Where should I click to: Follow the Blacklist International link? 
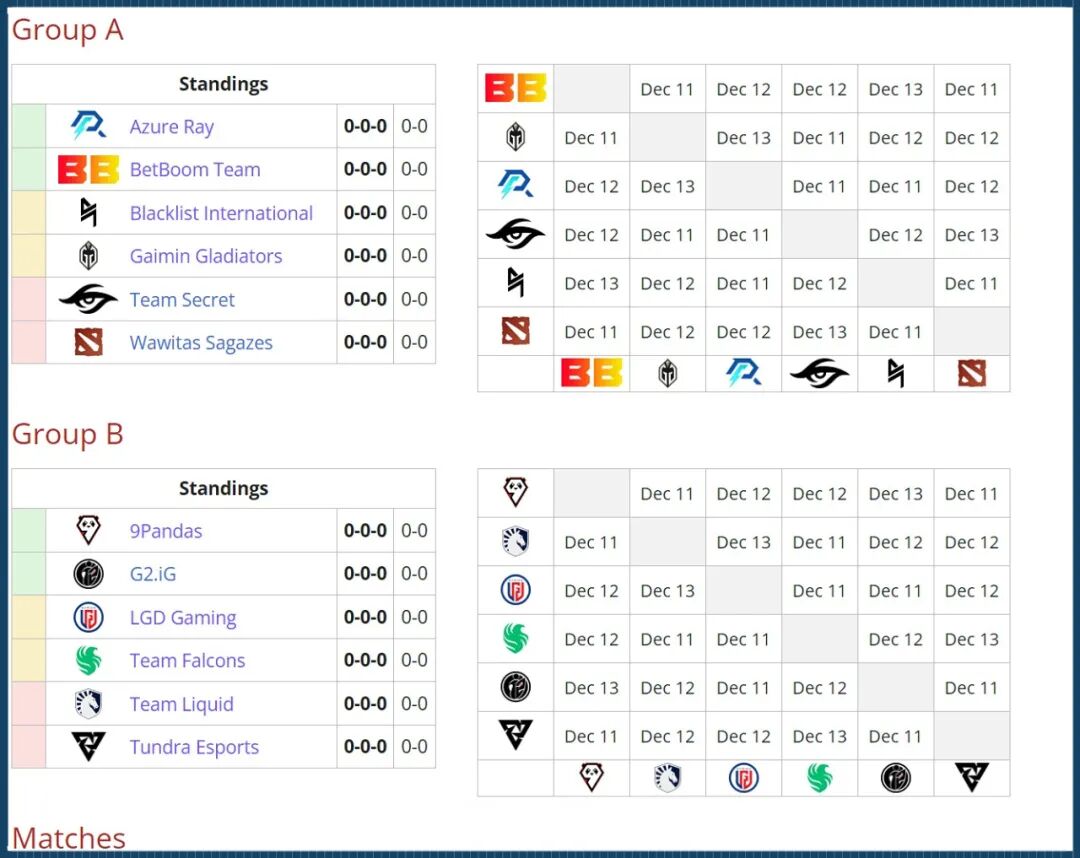point(221,213)
